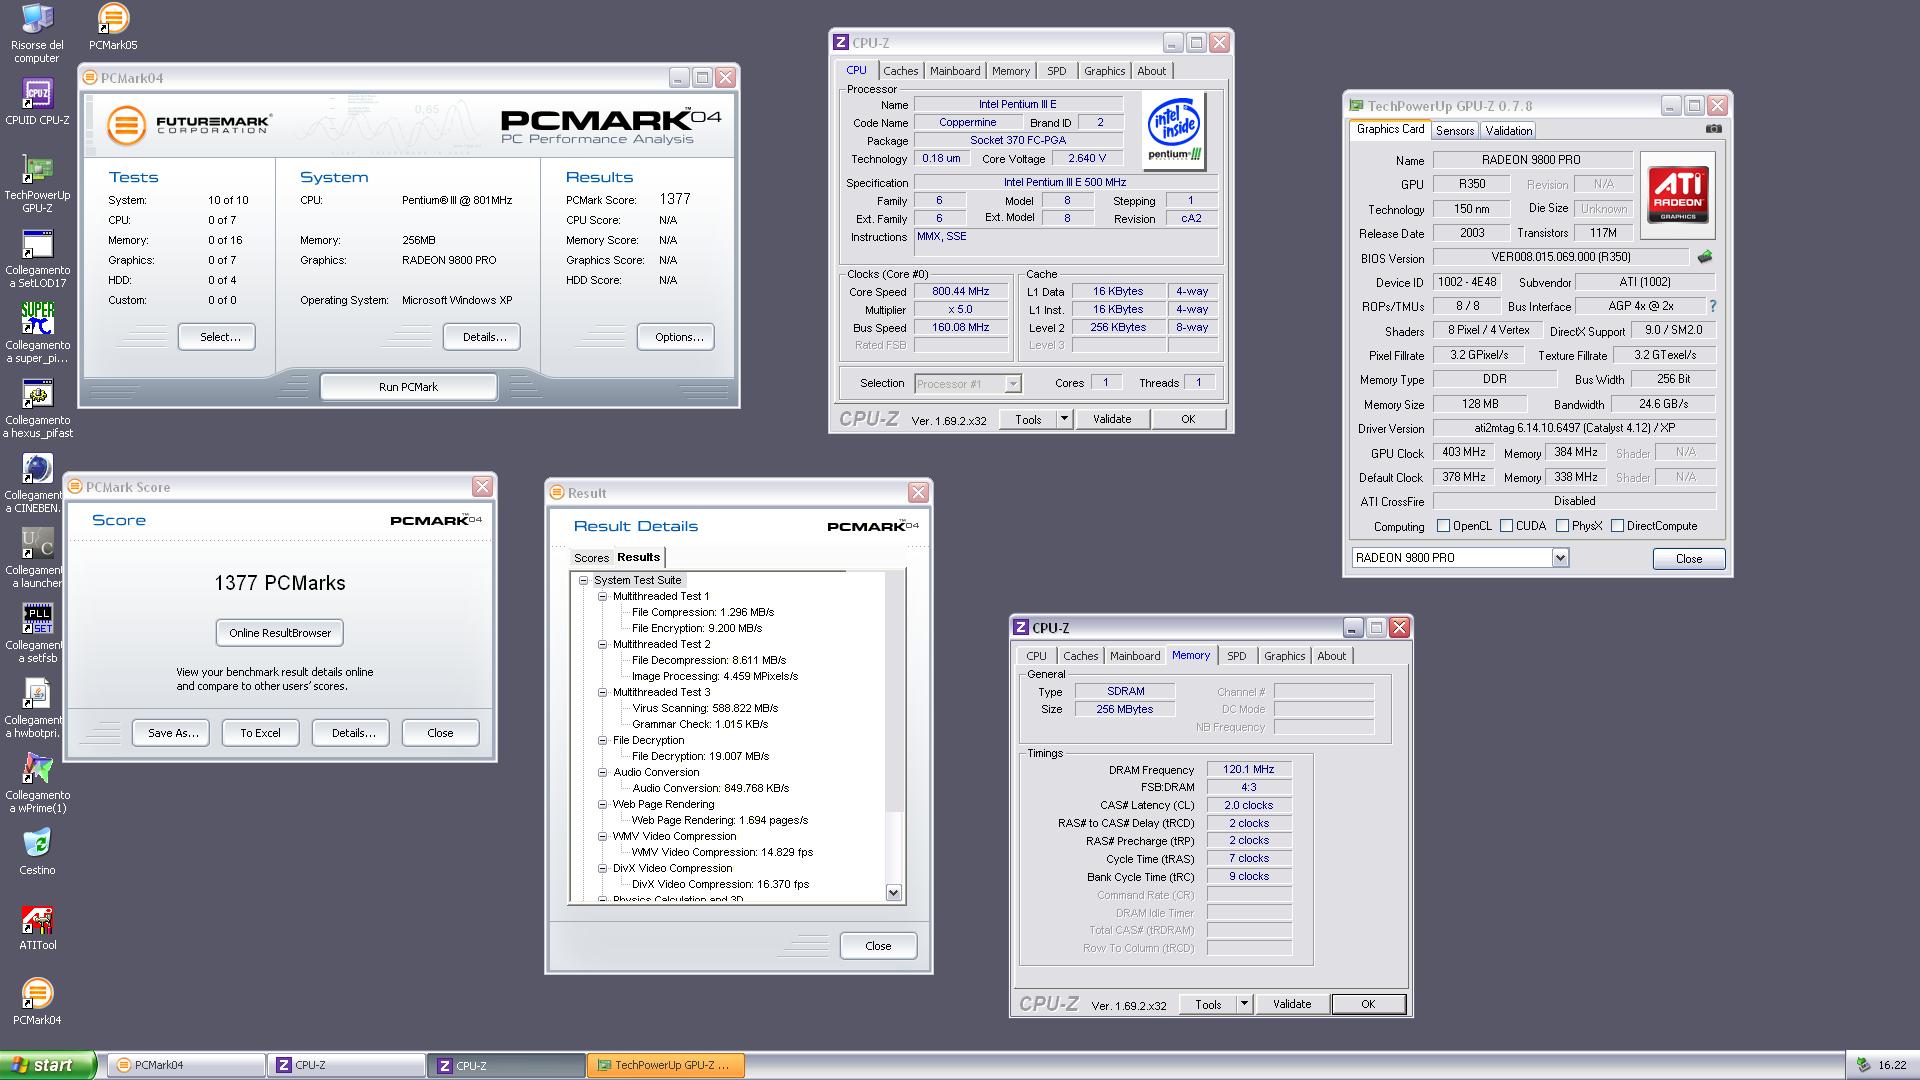Screen dimensions: 1920x1080
Task: Click the Options... button in PCMark04
Action: (676, 337)
